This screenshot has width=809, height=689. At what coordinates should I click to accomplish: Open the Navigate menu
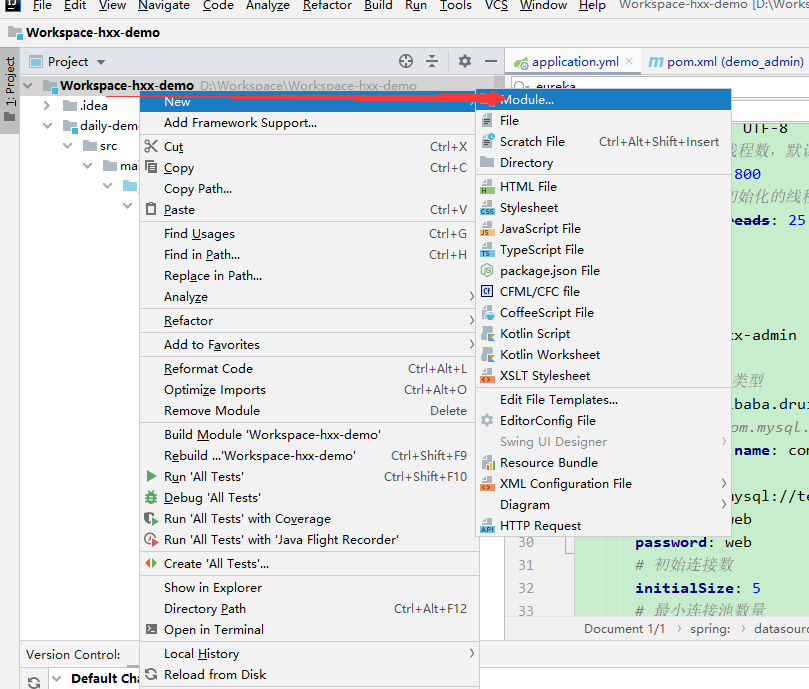(x=164, y=5)
